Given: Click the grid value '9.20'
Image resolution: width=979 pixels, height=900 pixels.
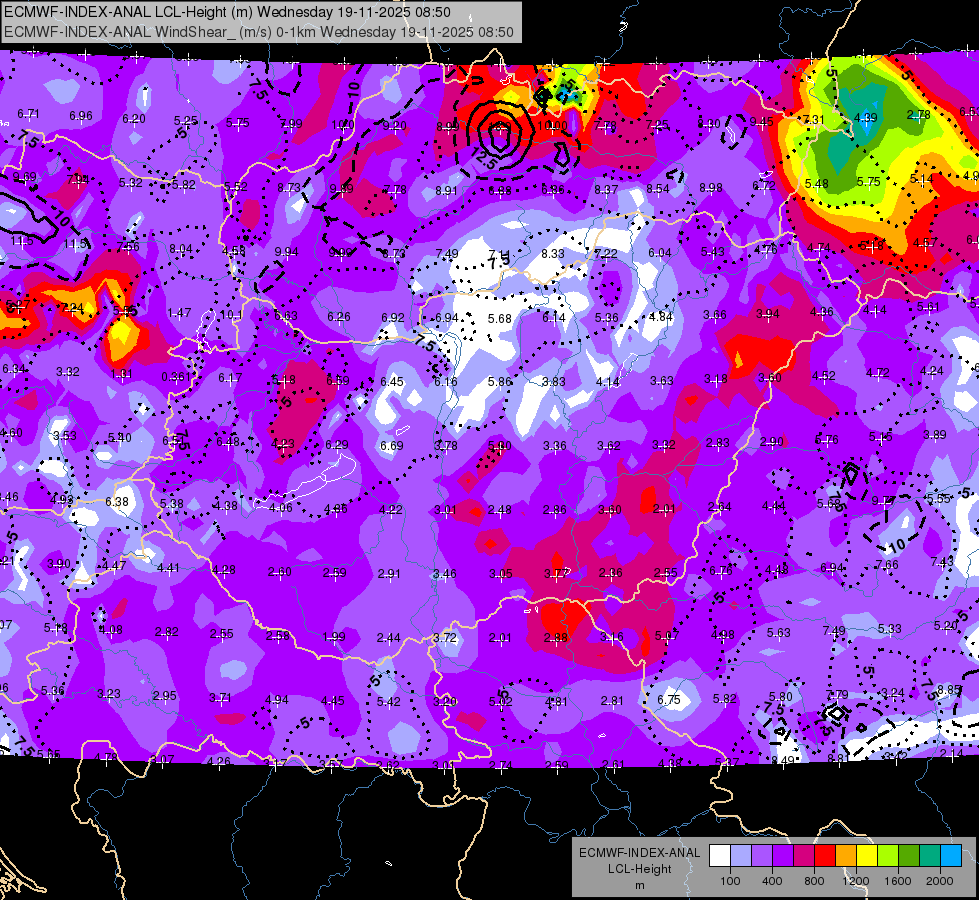Looking at the screenshot, I should [395, 126].
